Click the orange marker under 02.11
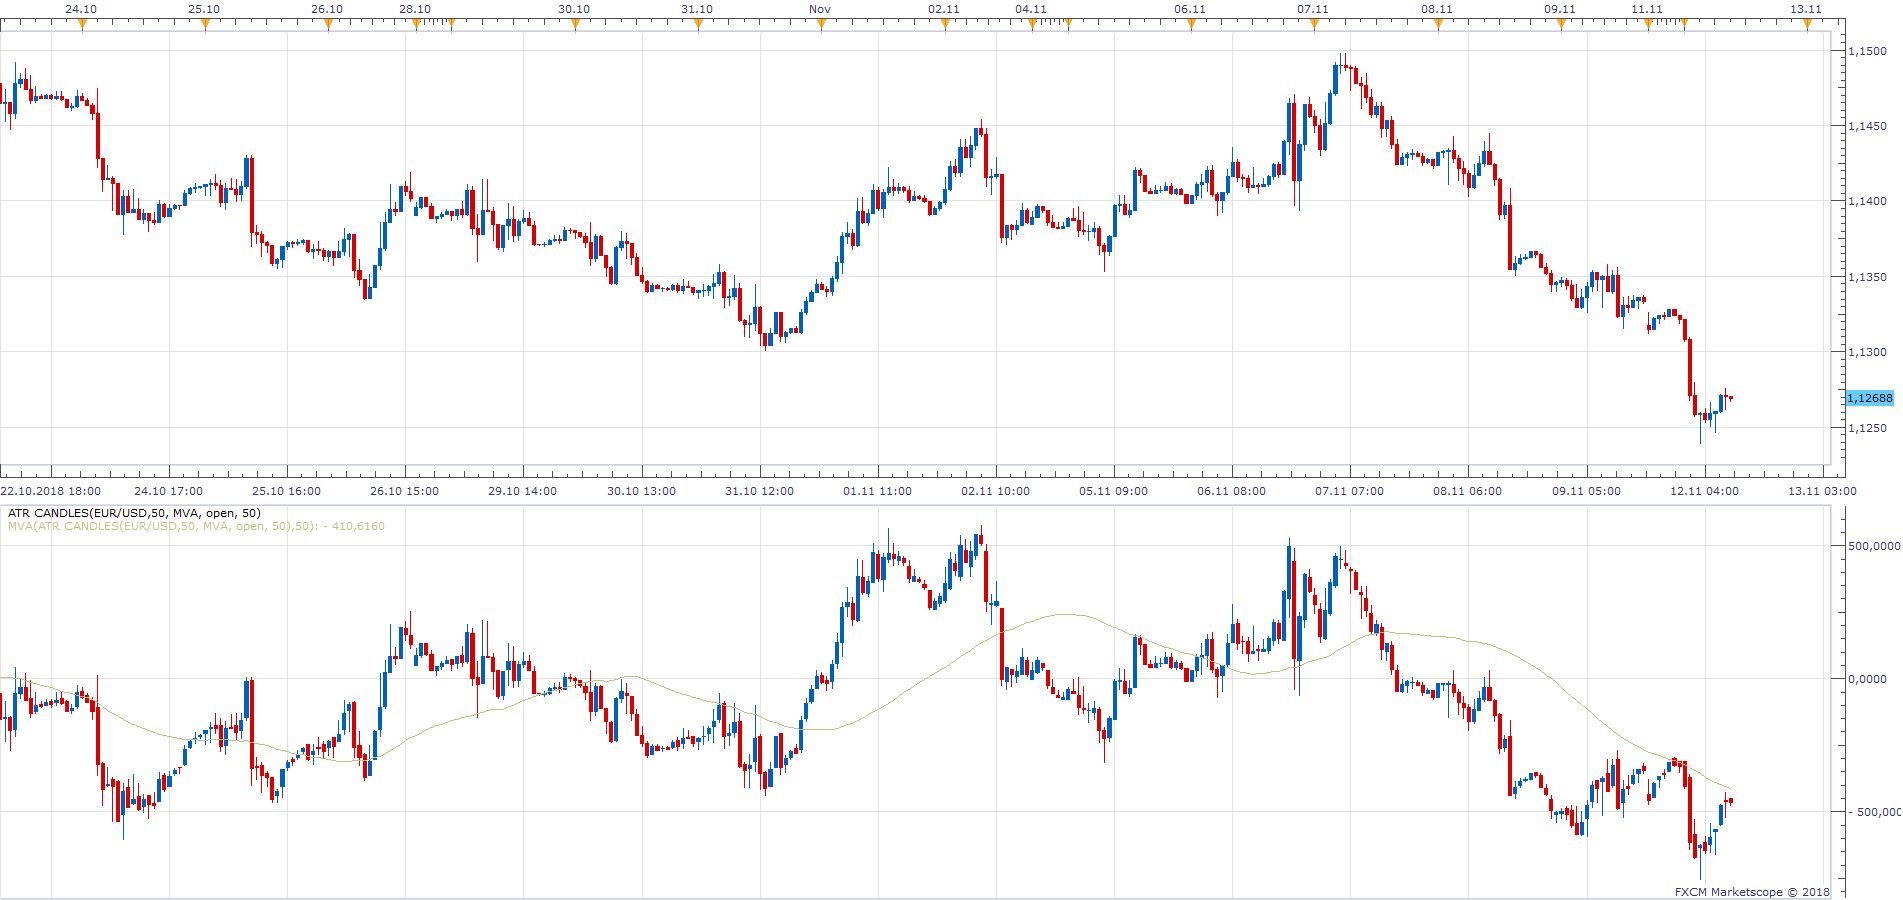 click(x=945, y=25)
